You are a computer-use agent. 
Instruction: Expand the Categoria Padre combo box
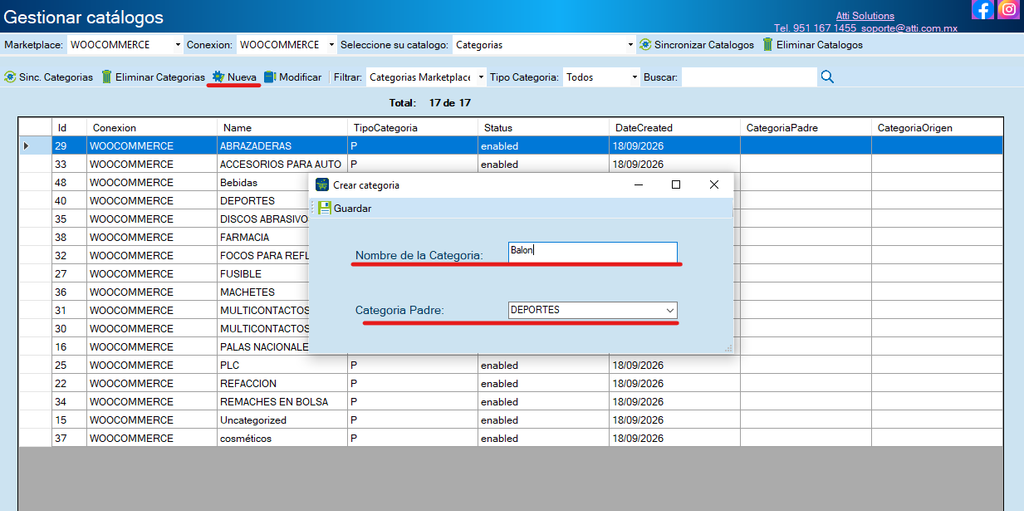pyautogui.click(x=670, y=311)
